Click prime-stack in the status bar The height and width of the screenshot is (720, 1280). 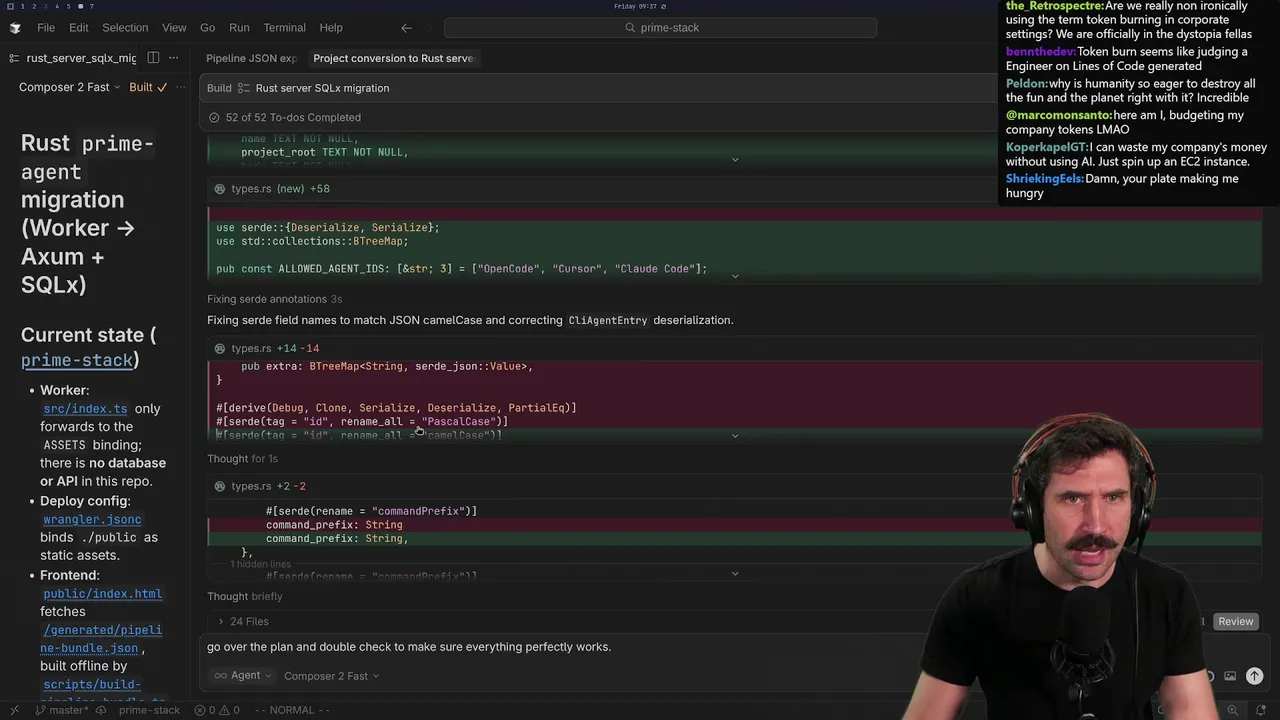[x=149, y=710]
